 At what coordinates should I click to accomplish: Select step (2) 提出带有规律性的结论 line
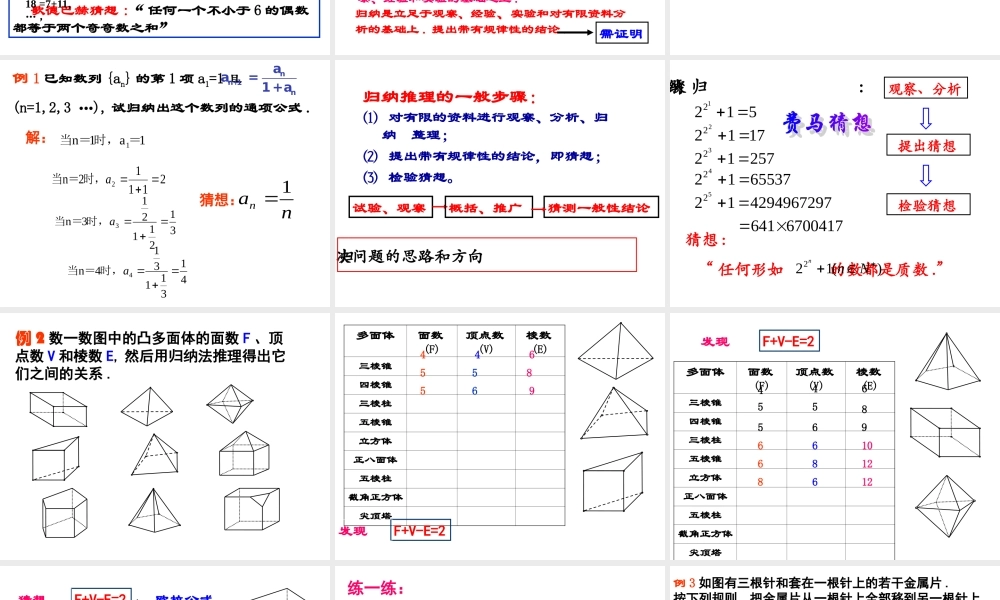482,156
